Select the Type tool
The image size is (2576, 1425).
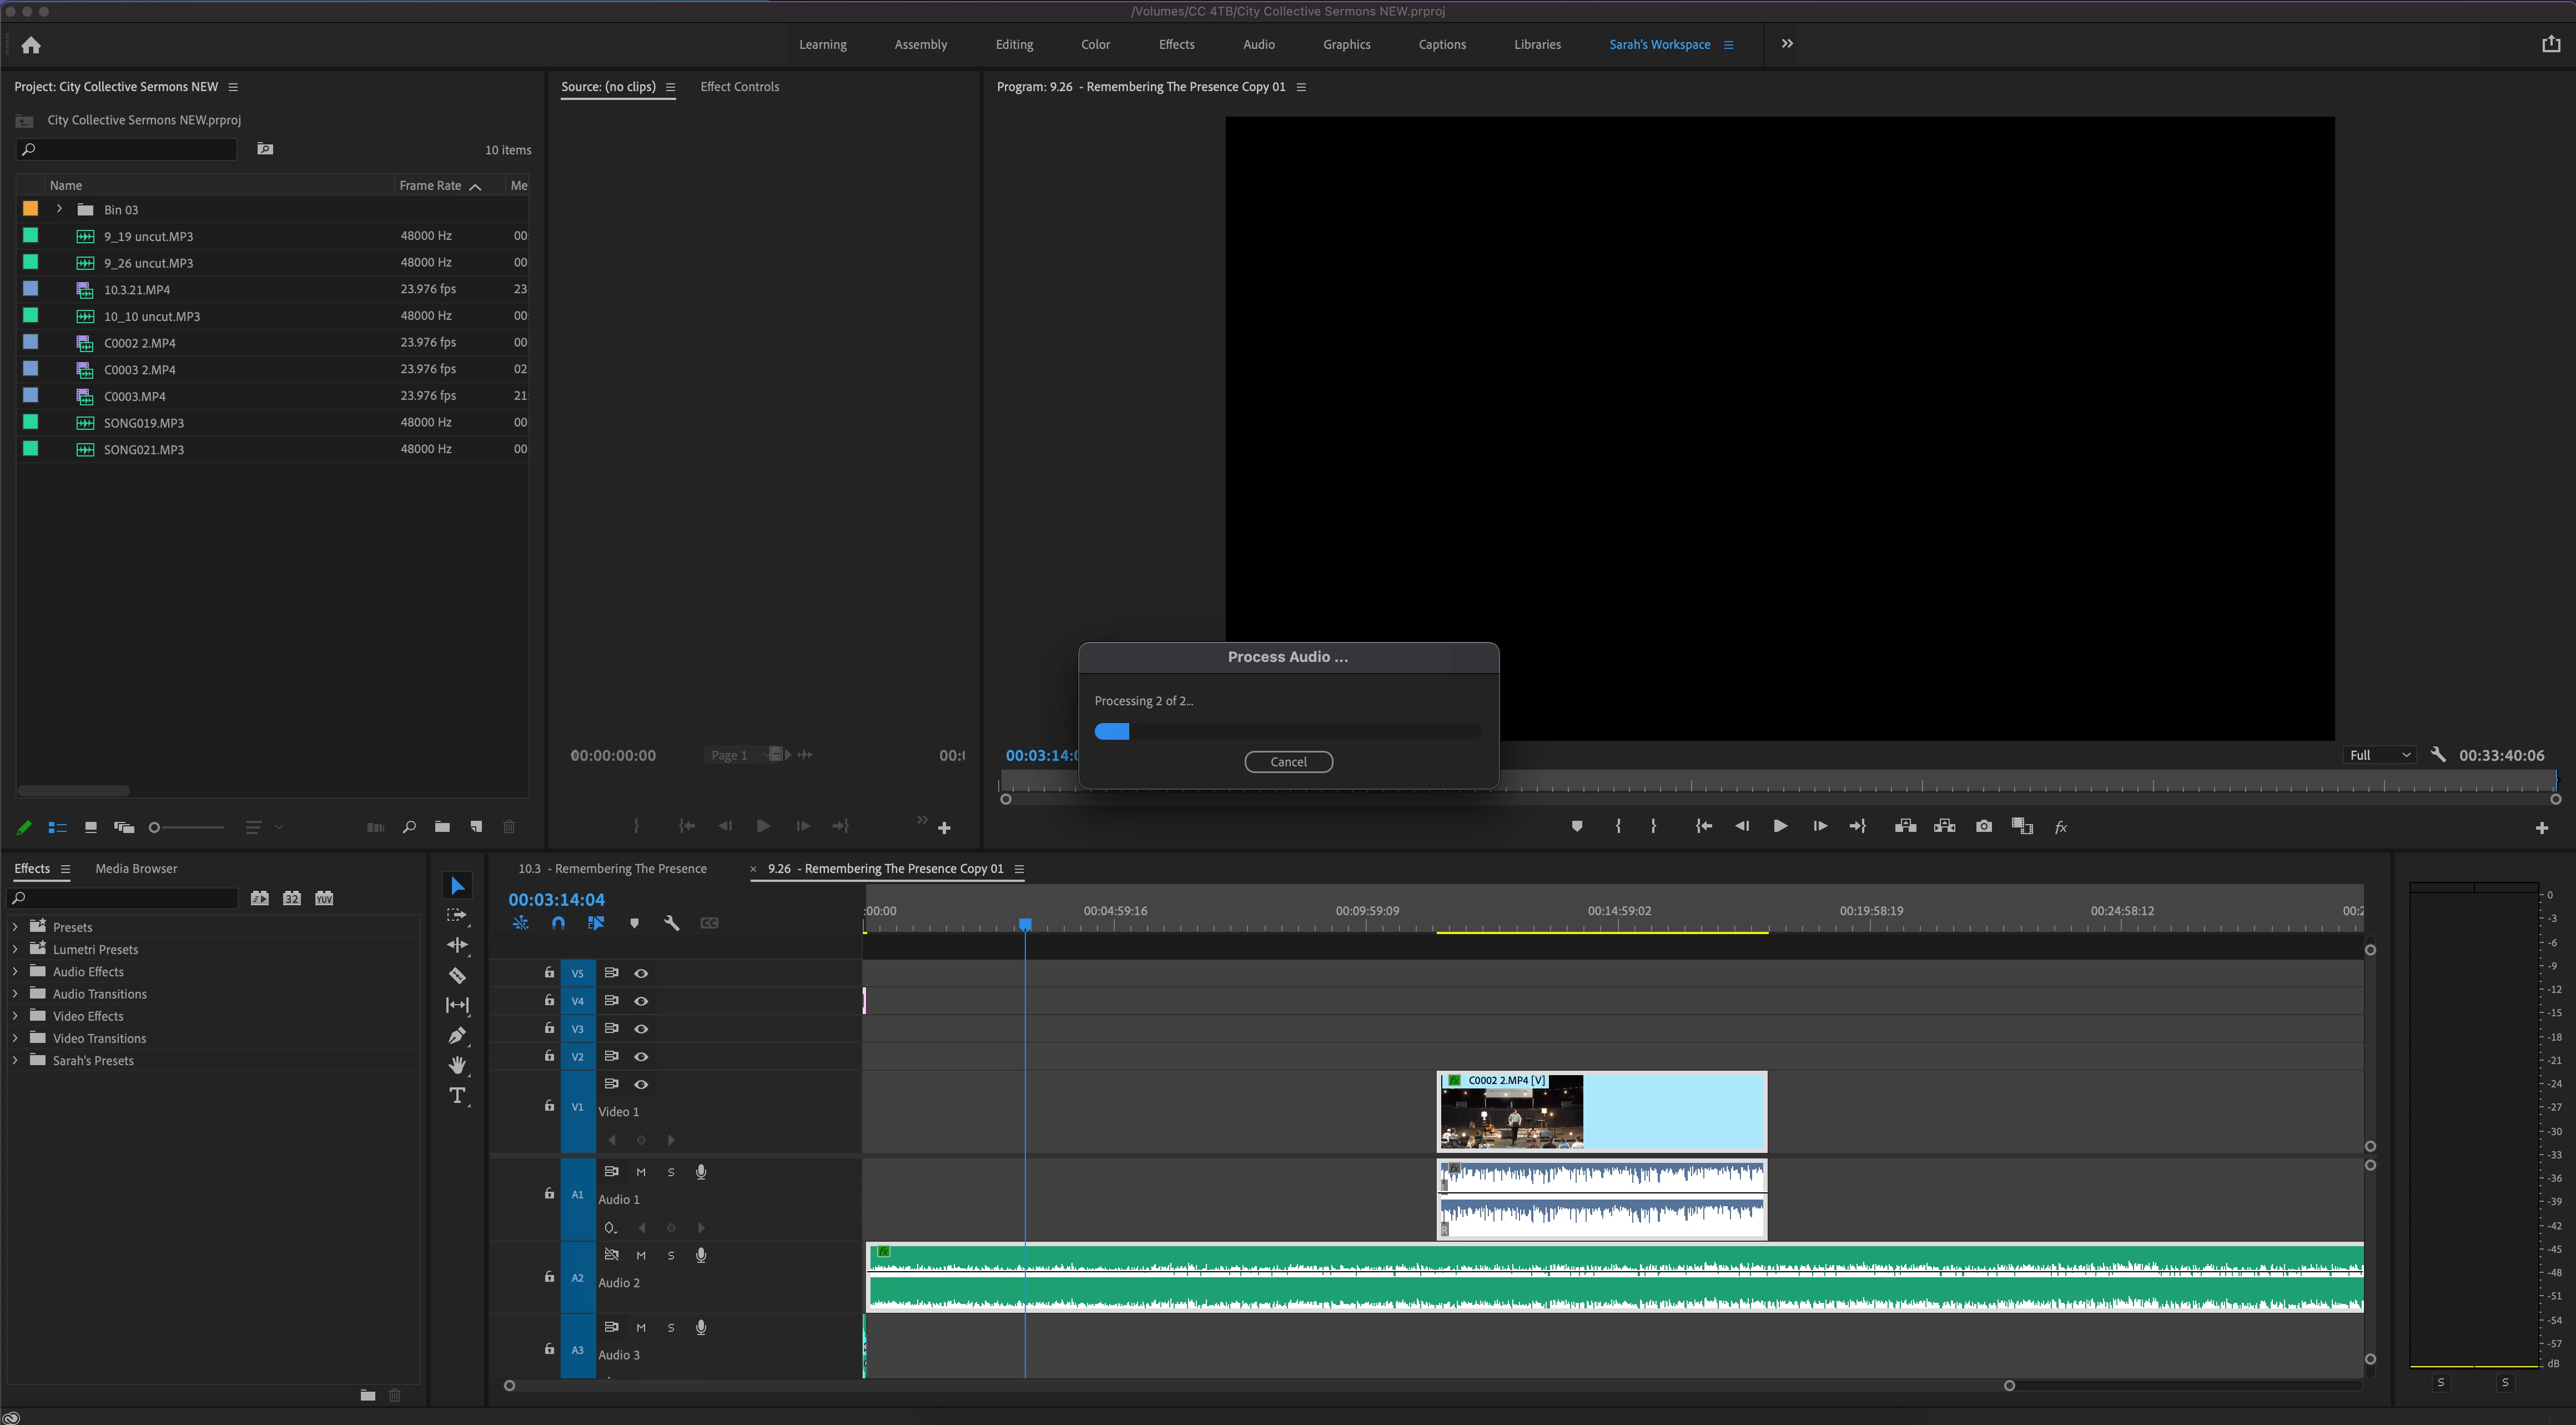click(x=457, y=1096)
